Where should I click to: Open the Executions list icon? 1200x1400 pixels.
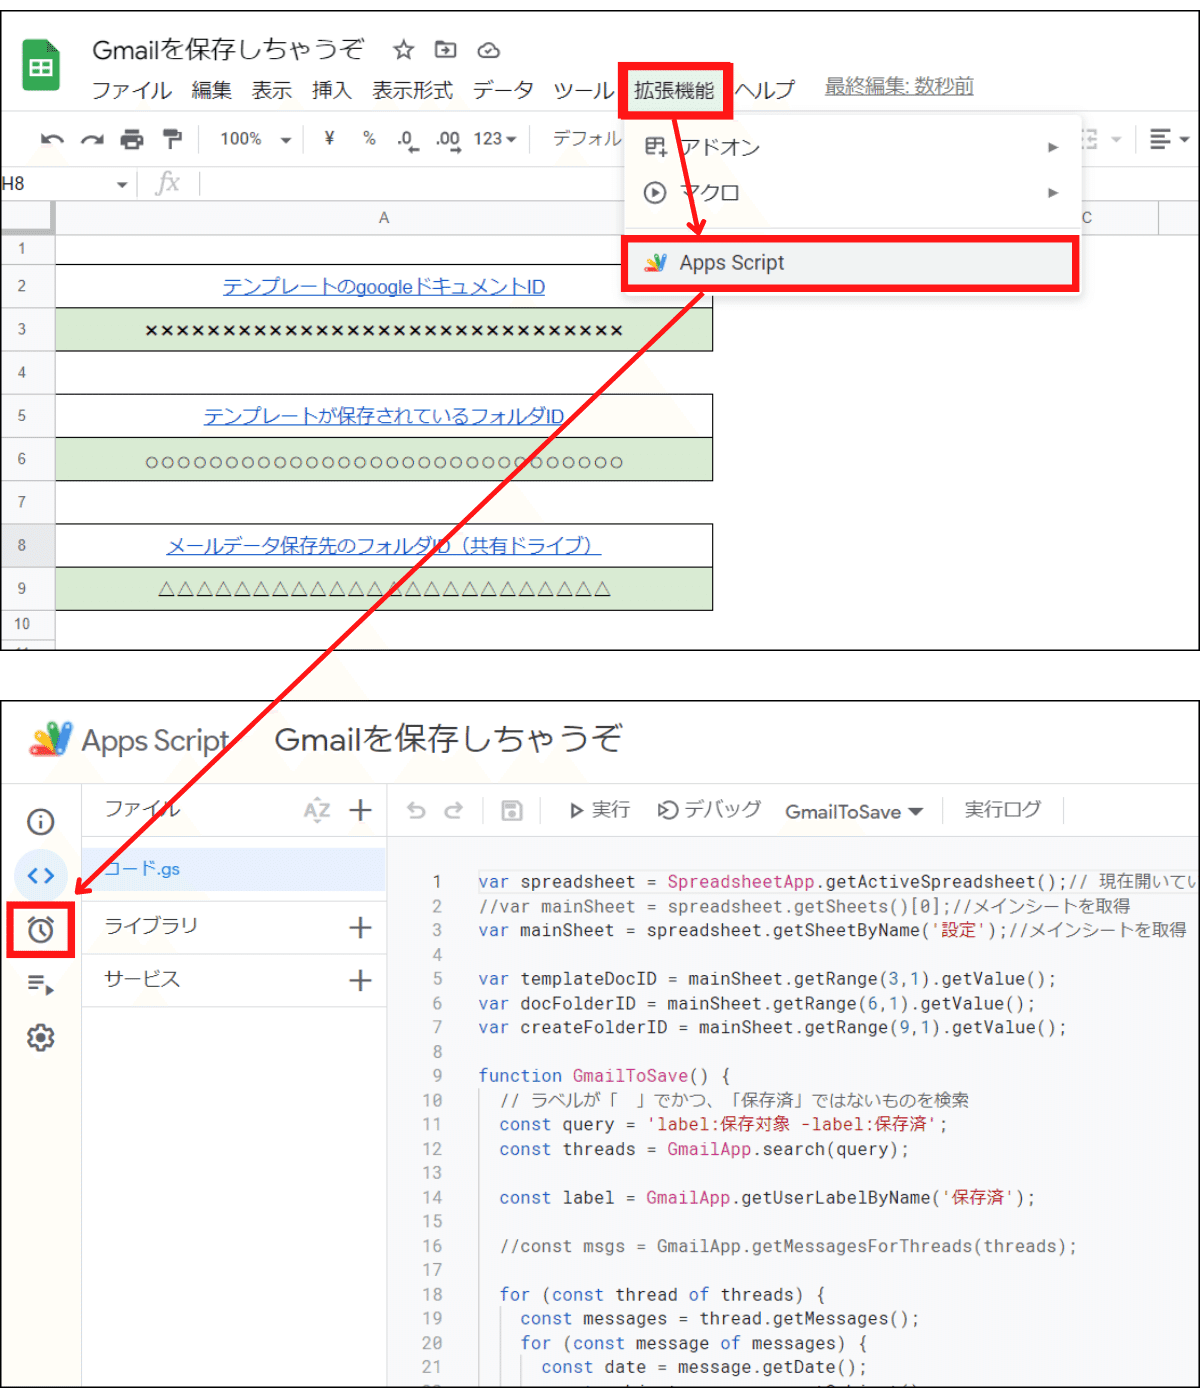40,985
